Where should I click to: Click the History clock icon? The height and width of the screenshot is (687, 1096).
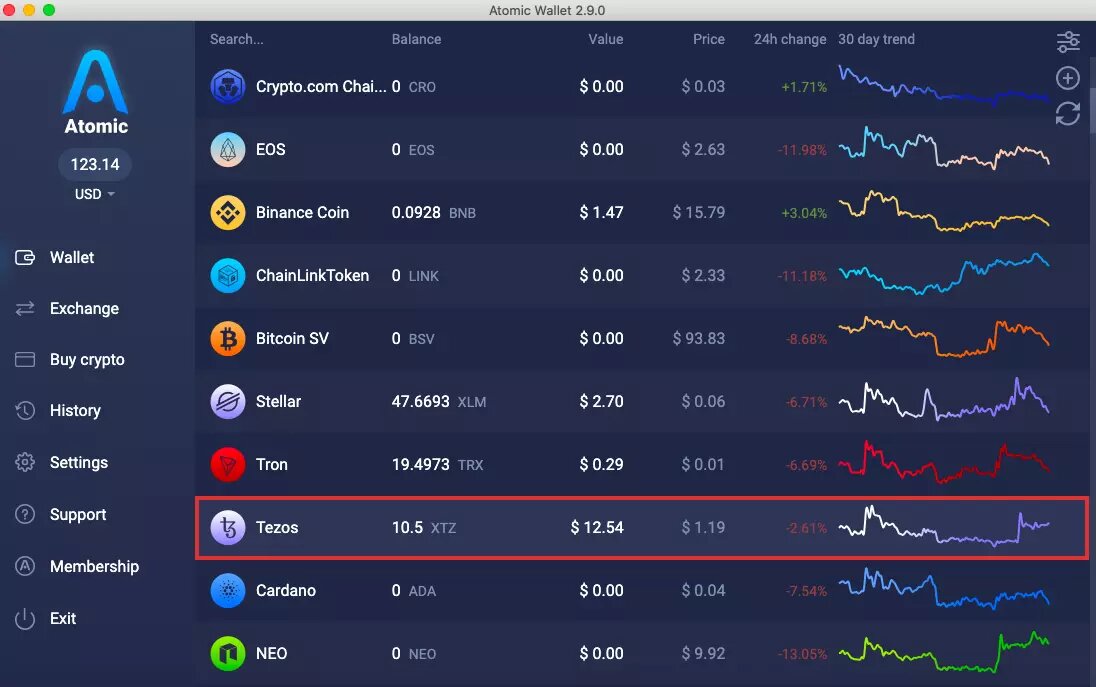(x=24, y=410)
